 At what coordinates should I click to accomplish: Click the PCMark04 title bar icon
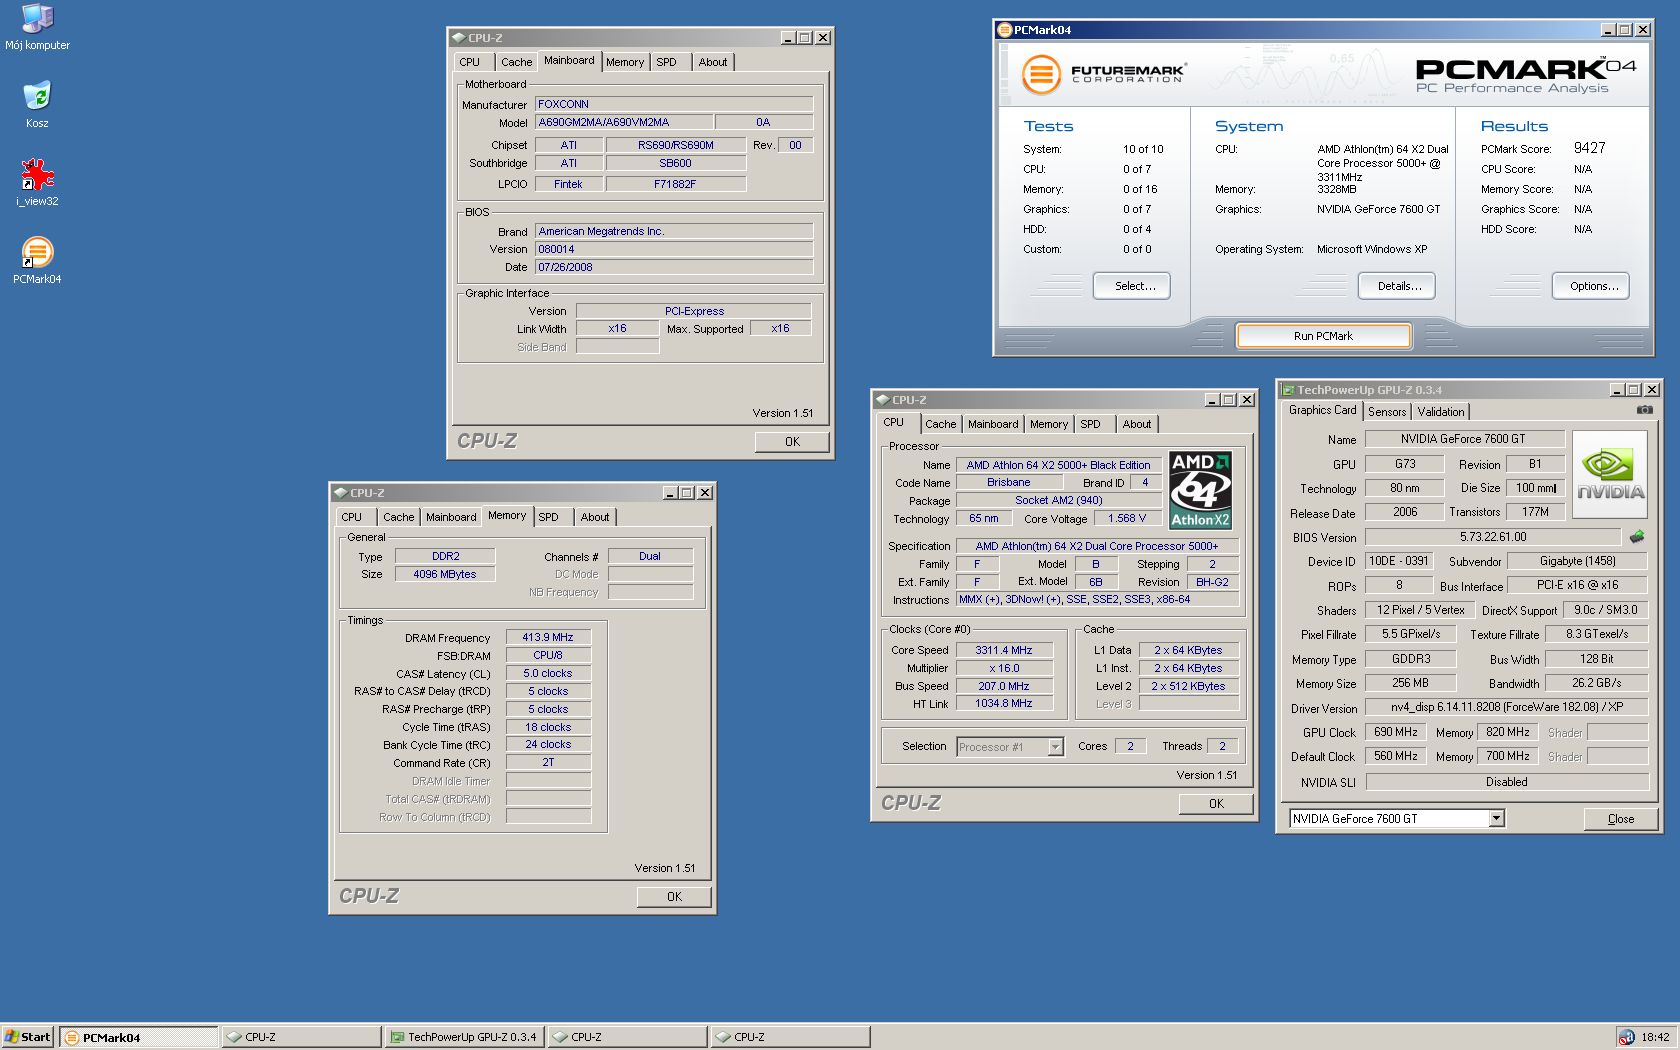1004,30
